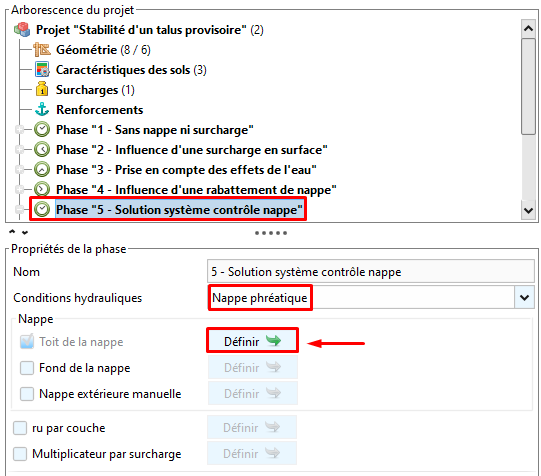Click the Projet cube icon at tree root

[22, 30]
